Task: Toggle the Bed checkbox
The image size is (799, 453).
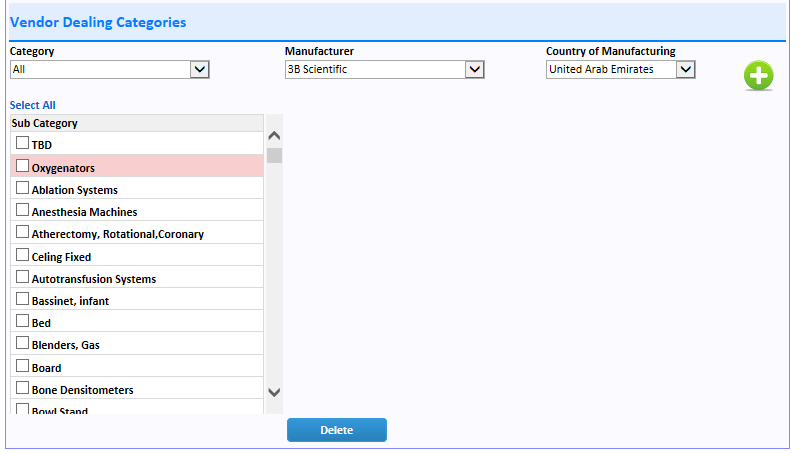Action: (x=22, y=321)
